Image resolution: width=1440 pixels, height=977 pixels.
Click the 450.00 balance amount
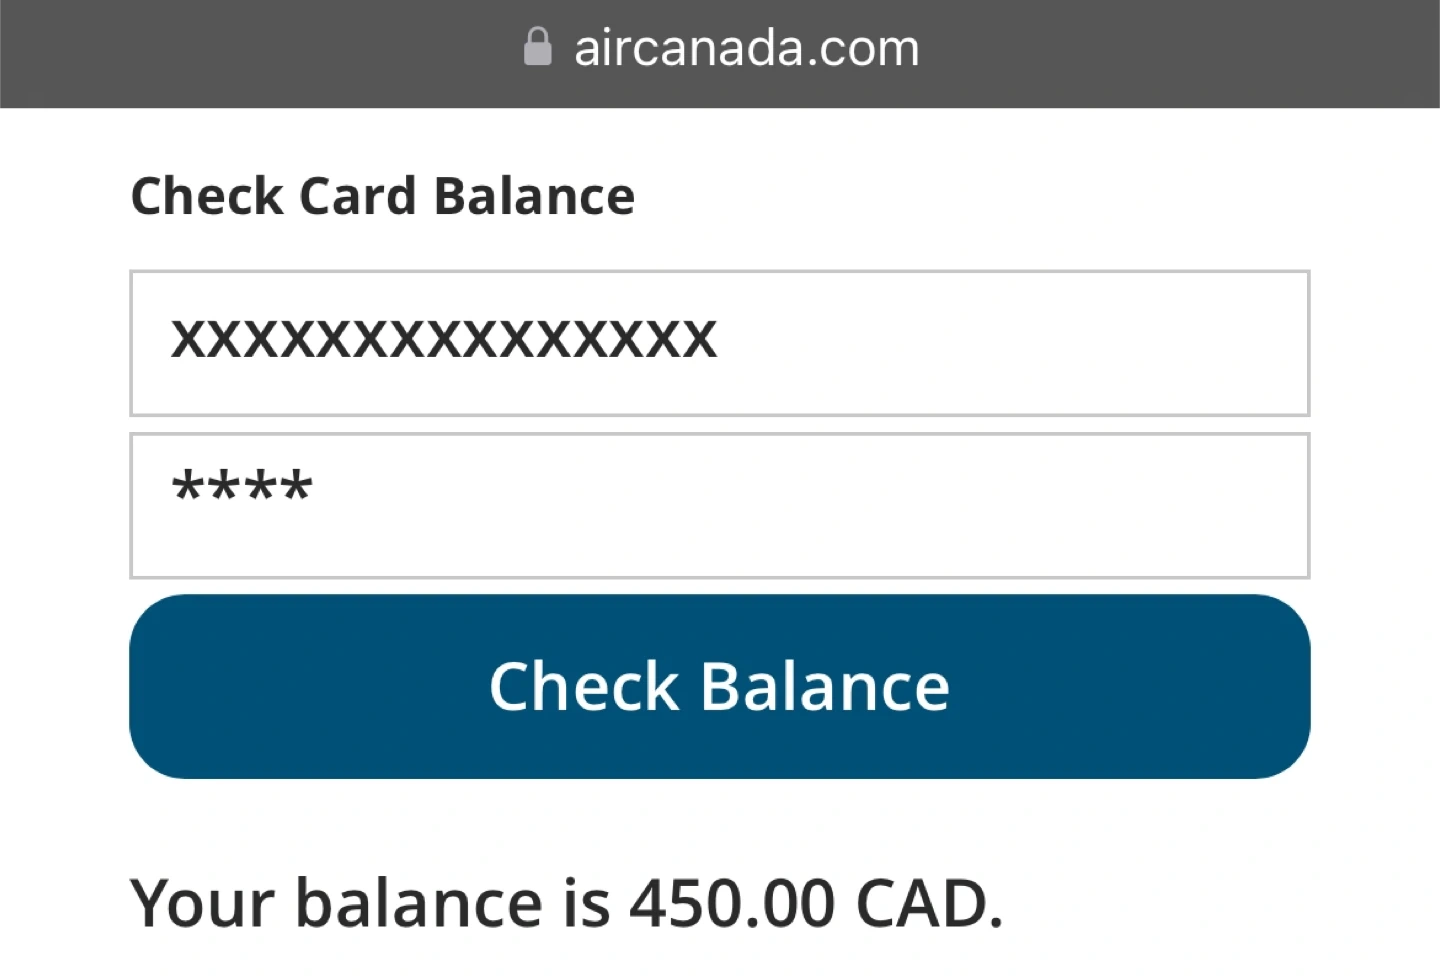pos(731,903)
